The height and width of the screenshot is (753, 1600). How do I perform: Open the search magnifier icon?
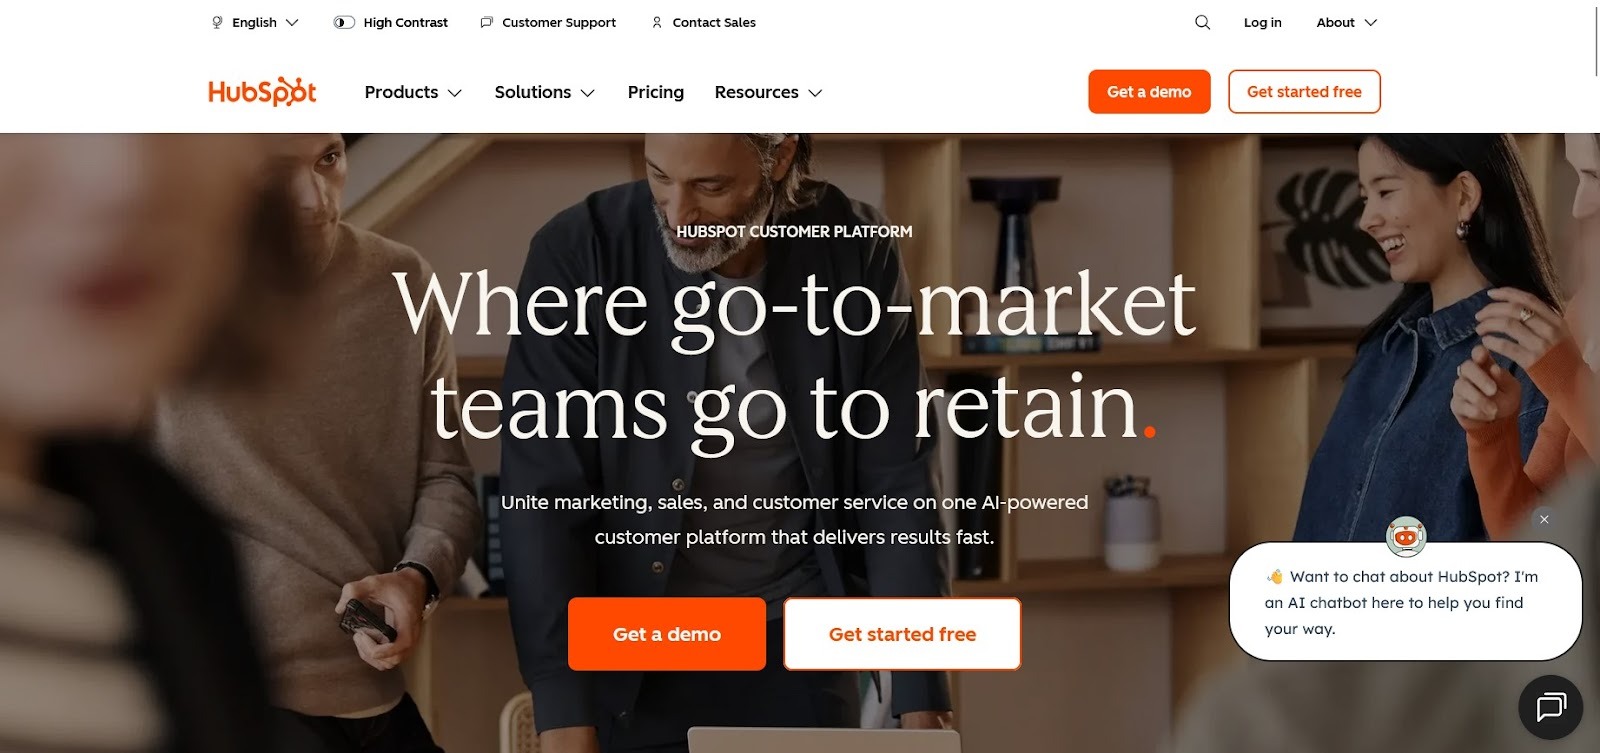pos(1202,22)
